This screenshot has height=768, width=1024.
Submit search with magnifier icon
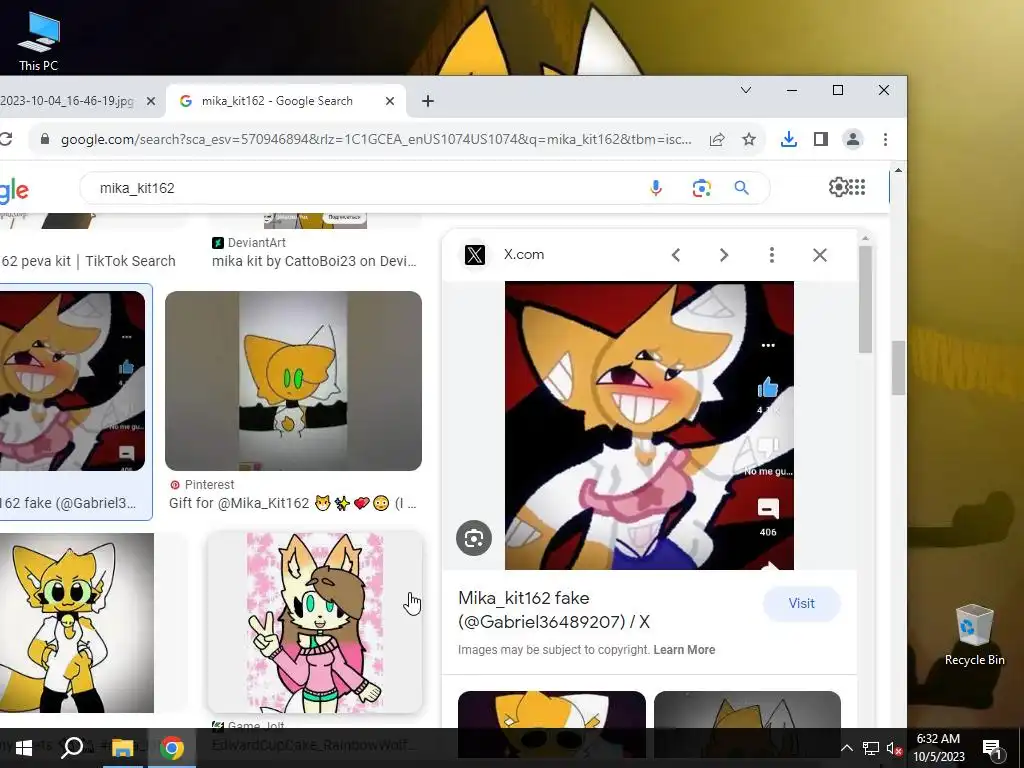coord(741,188)
